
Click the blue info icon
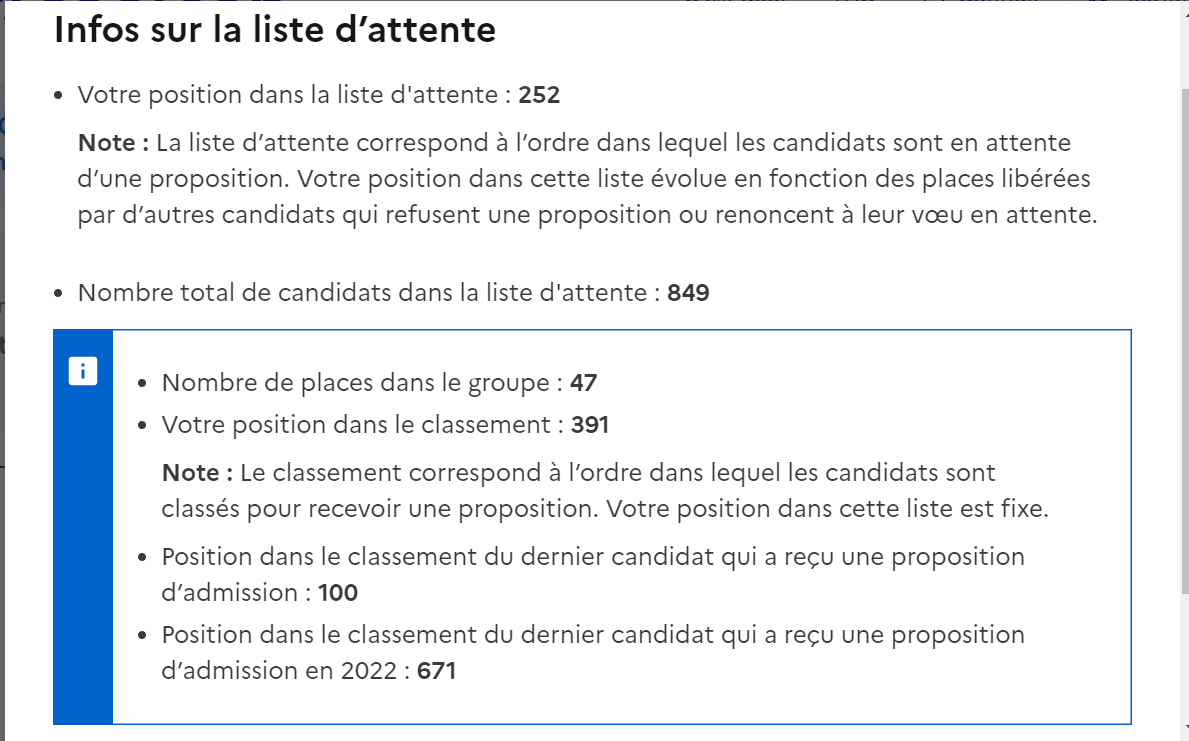(83, 371)
